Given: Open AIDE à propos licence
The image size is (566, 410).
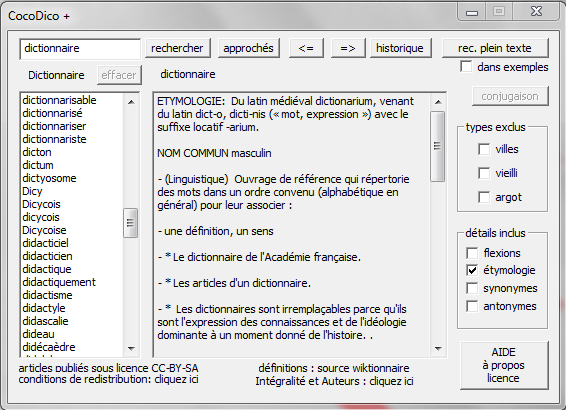Looking at the screenshot, I should tap(504, 365).
